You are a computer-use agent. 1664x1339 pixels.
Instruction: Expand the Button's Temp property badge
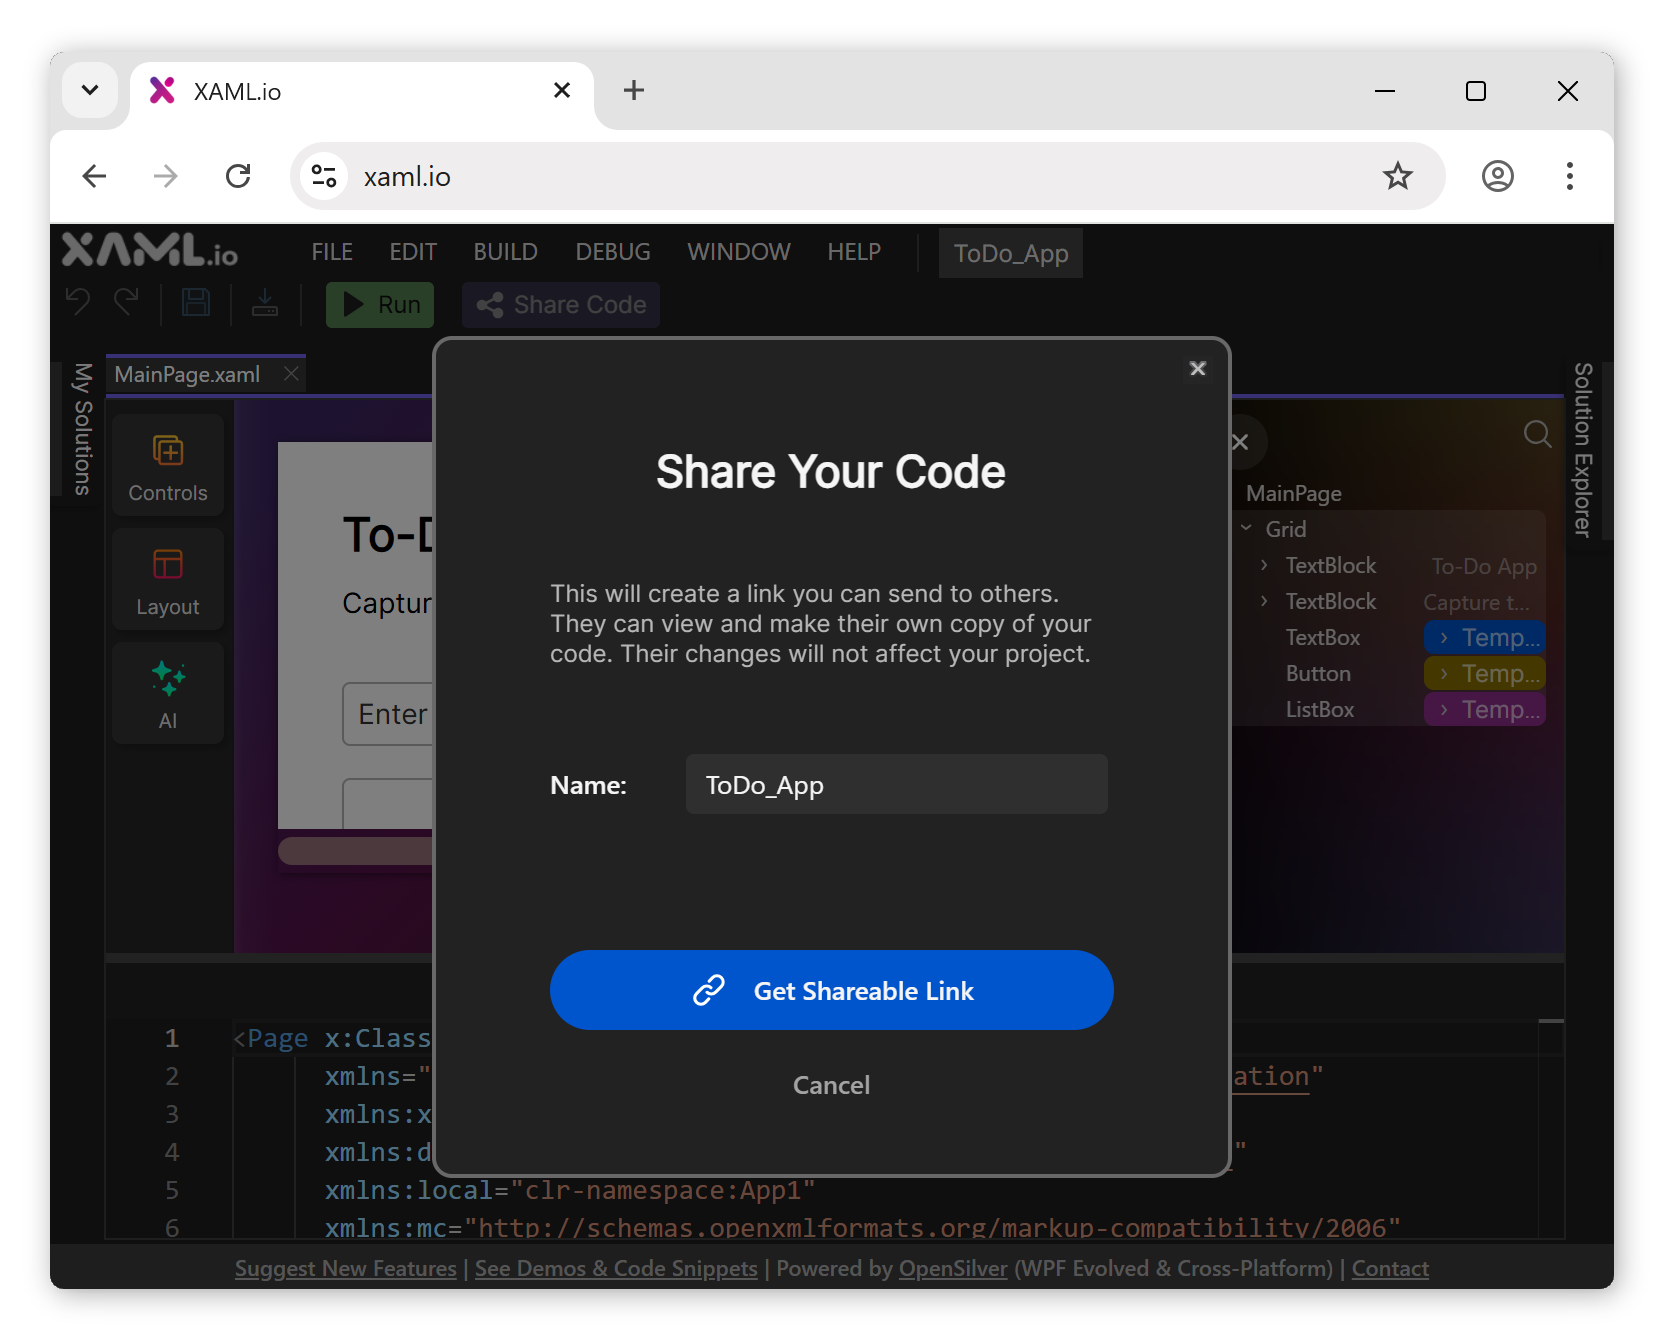click(x=1442, y=673)
